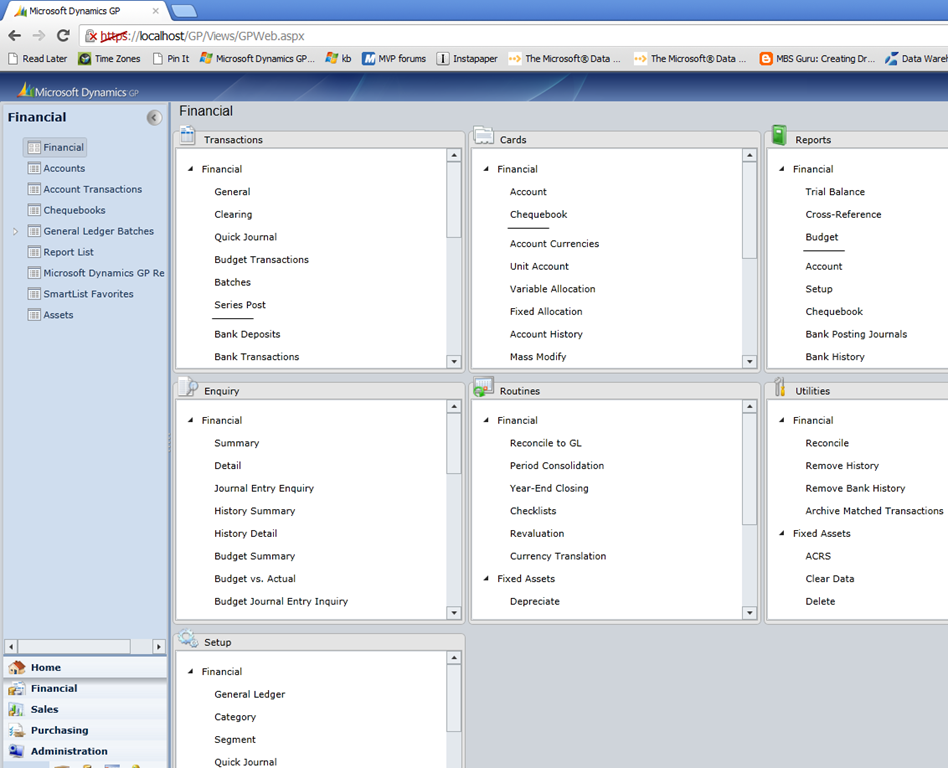The height and width of the screenshot is (768, 948).
Task: Click the Routines section icon
Action: (484, 387)
